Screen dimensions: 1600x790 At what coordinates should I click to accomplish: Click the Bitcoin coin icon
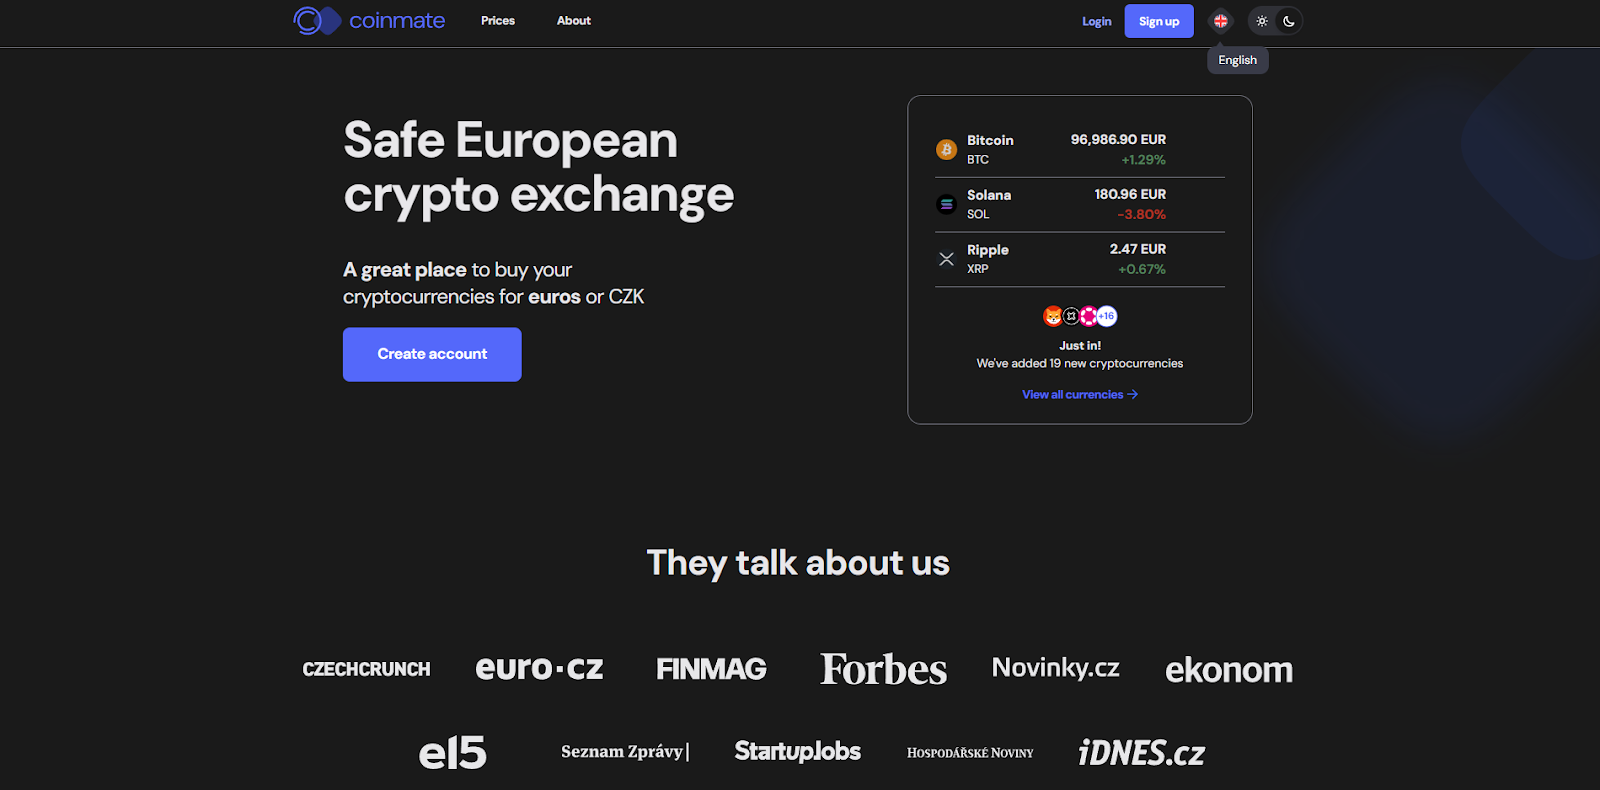(x=946, y=150)
